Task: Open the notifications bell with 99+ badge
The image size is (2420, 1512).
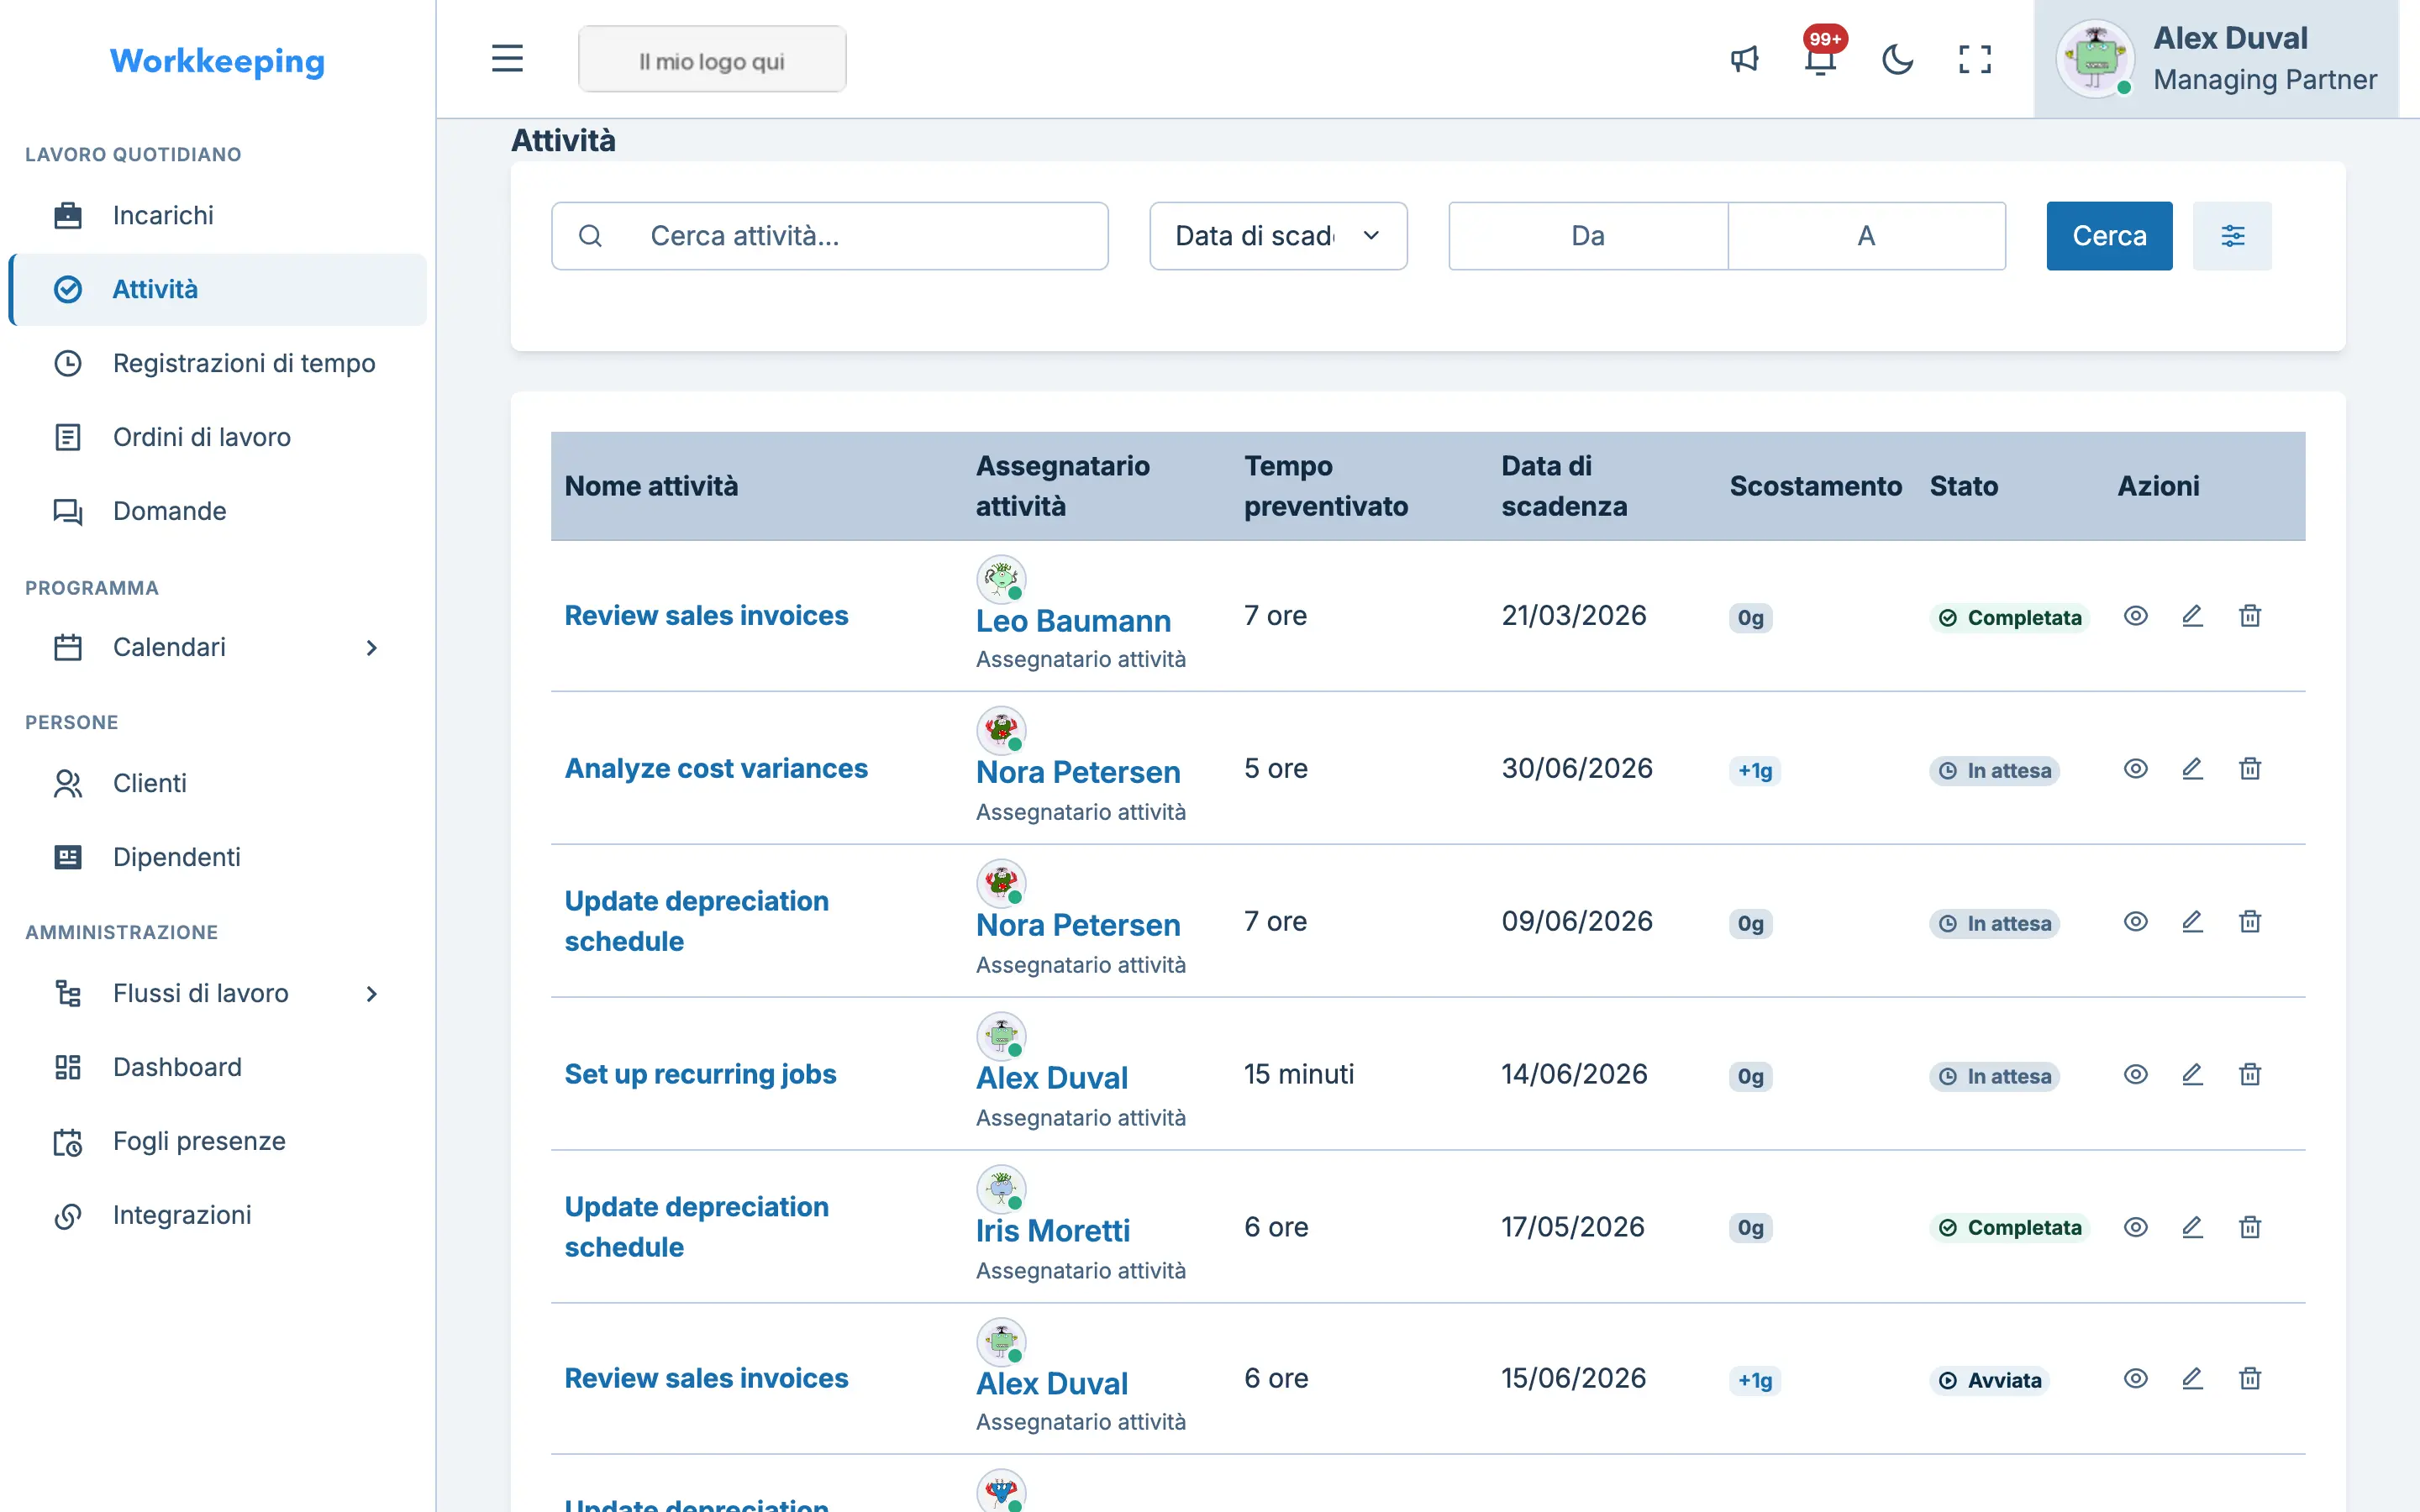Action: (x=1821, y=59)
